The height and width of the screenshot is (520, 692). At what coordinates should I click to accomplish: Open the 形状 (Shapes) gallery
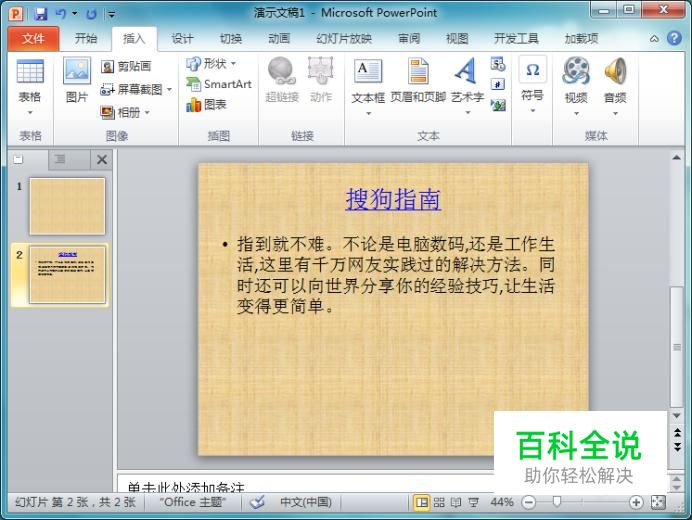[206, 64]
